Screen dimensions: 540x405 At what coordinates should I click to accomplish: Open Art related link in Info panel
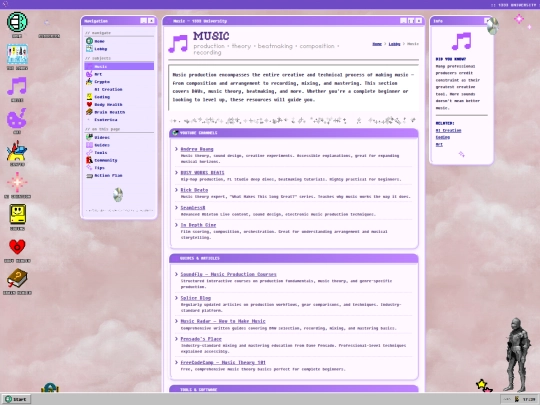(439, 145)
